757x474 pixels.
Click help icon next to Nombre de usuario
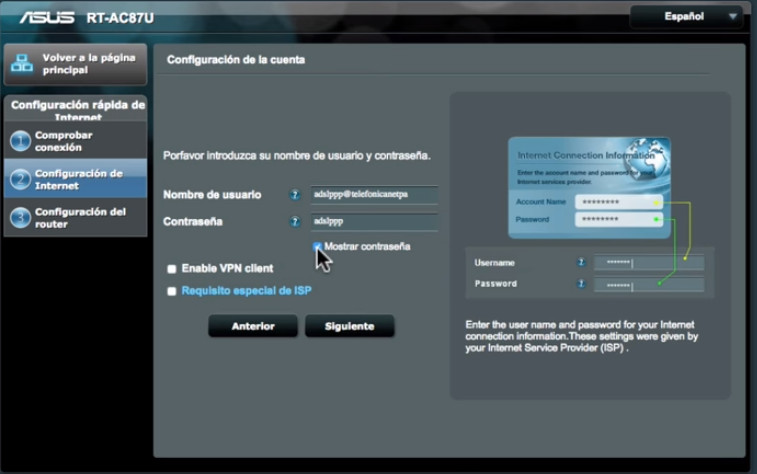point(295,195)
